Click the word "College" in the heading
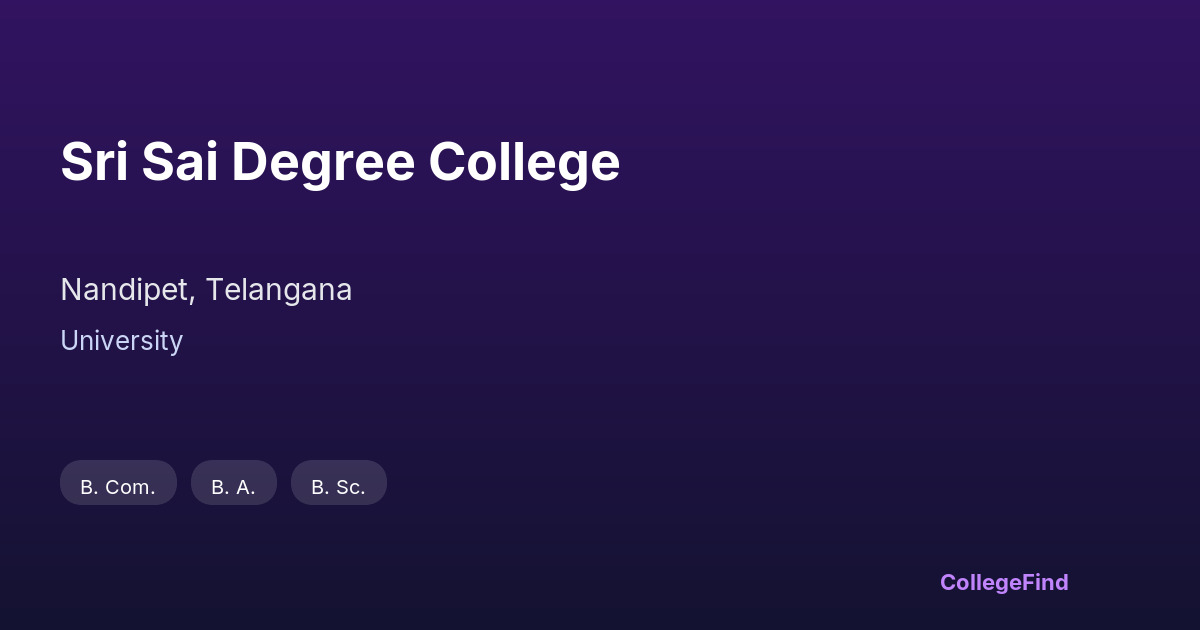Viewport: 1200px width, 630px height. (524, 162)
